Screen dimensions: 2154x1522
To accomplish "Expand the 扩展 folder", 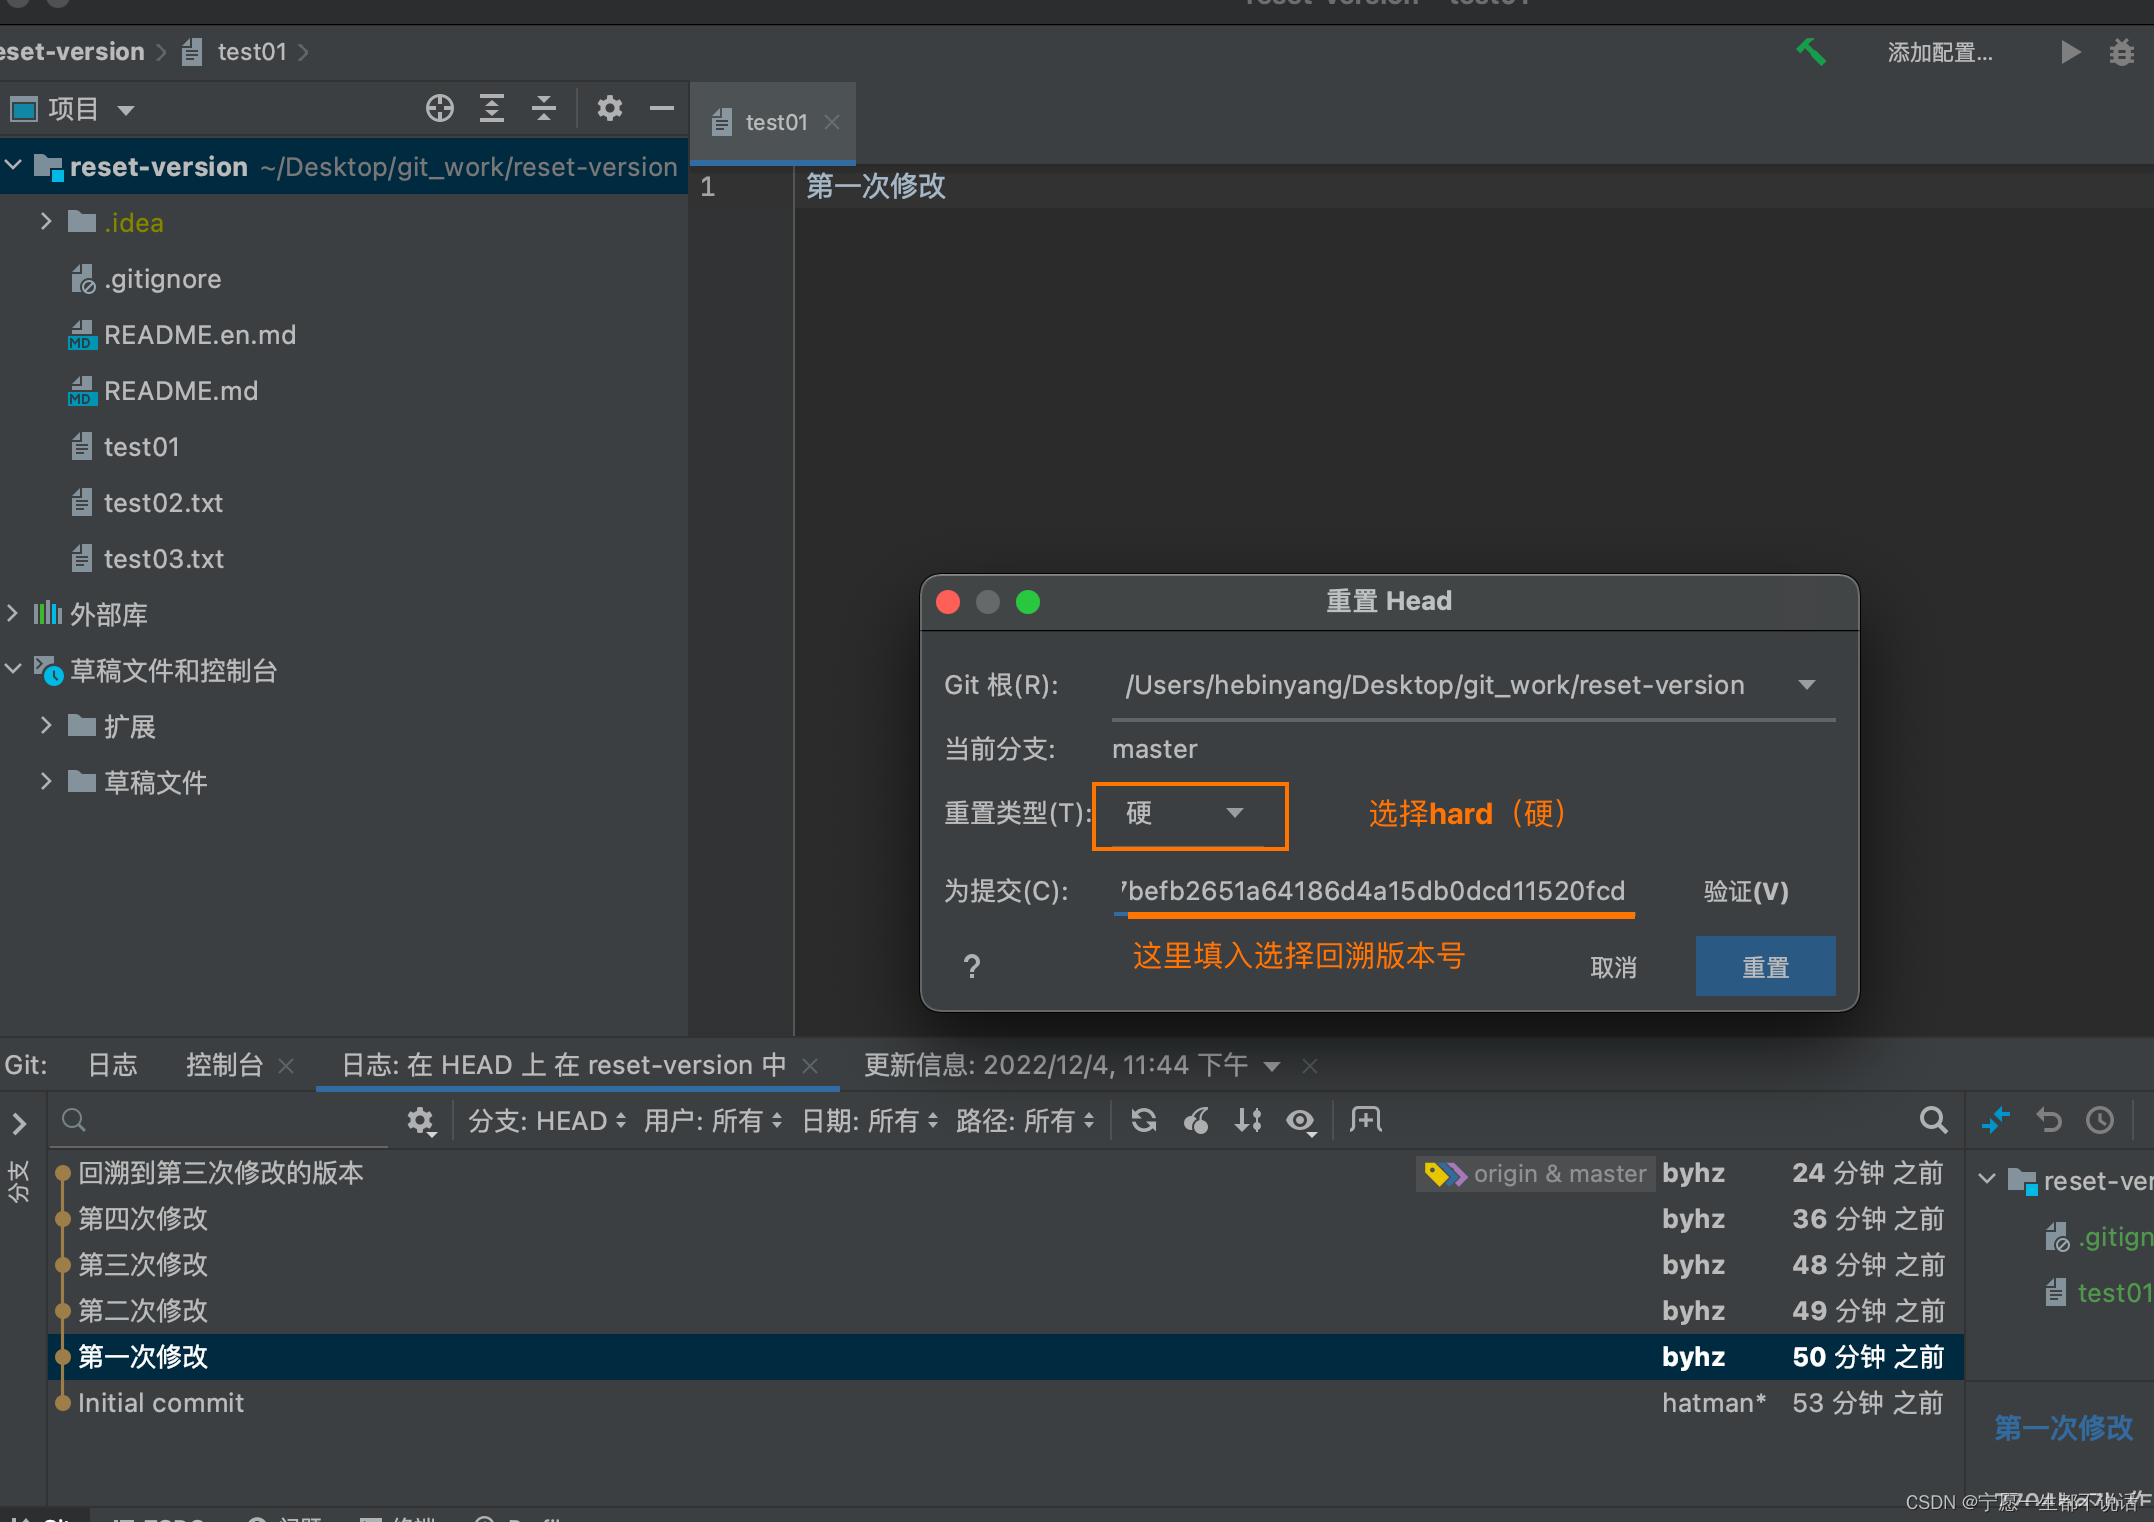I will pyautogui.click(x=46, y=725).
